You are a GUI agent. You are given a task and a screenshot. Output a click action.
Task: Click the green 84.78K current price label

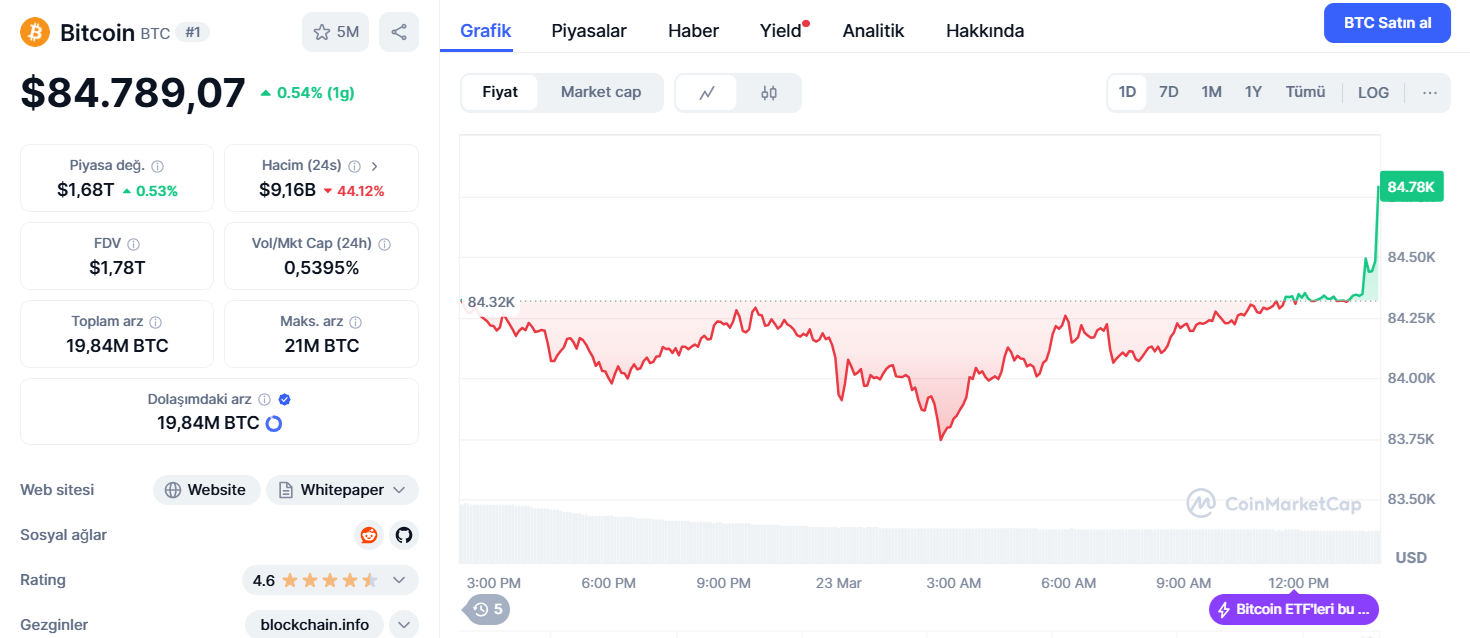tap(1411, 187)
